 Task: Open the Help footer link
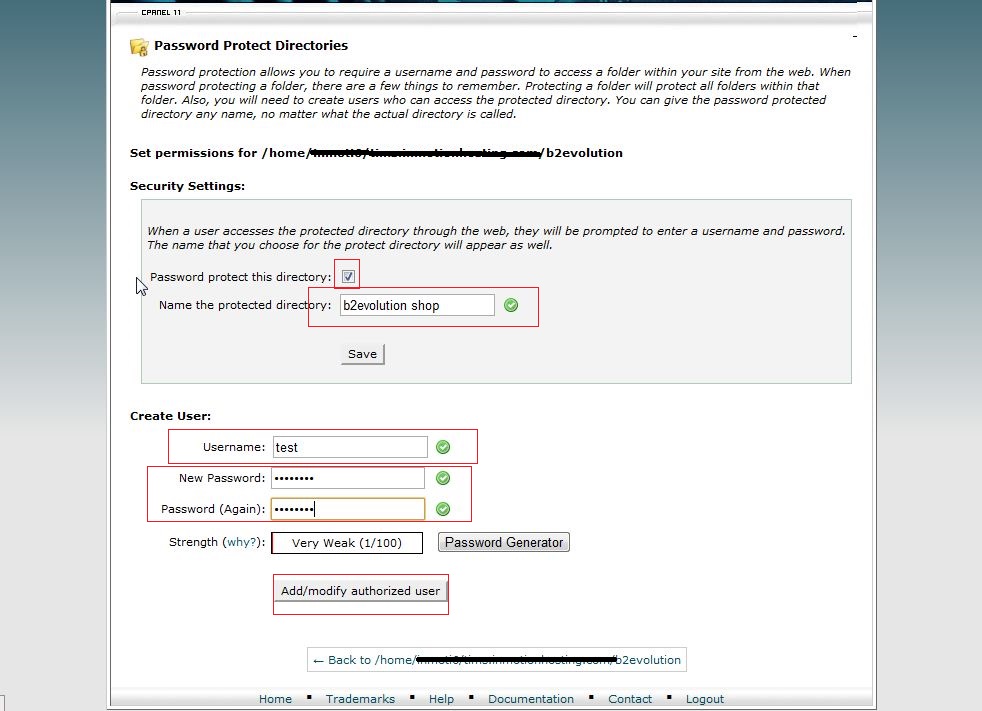coord(442,698)
